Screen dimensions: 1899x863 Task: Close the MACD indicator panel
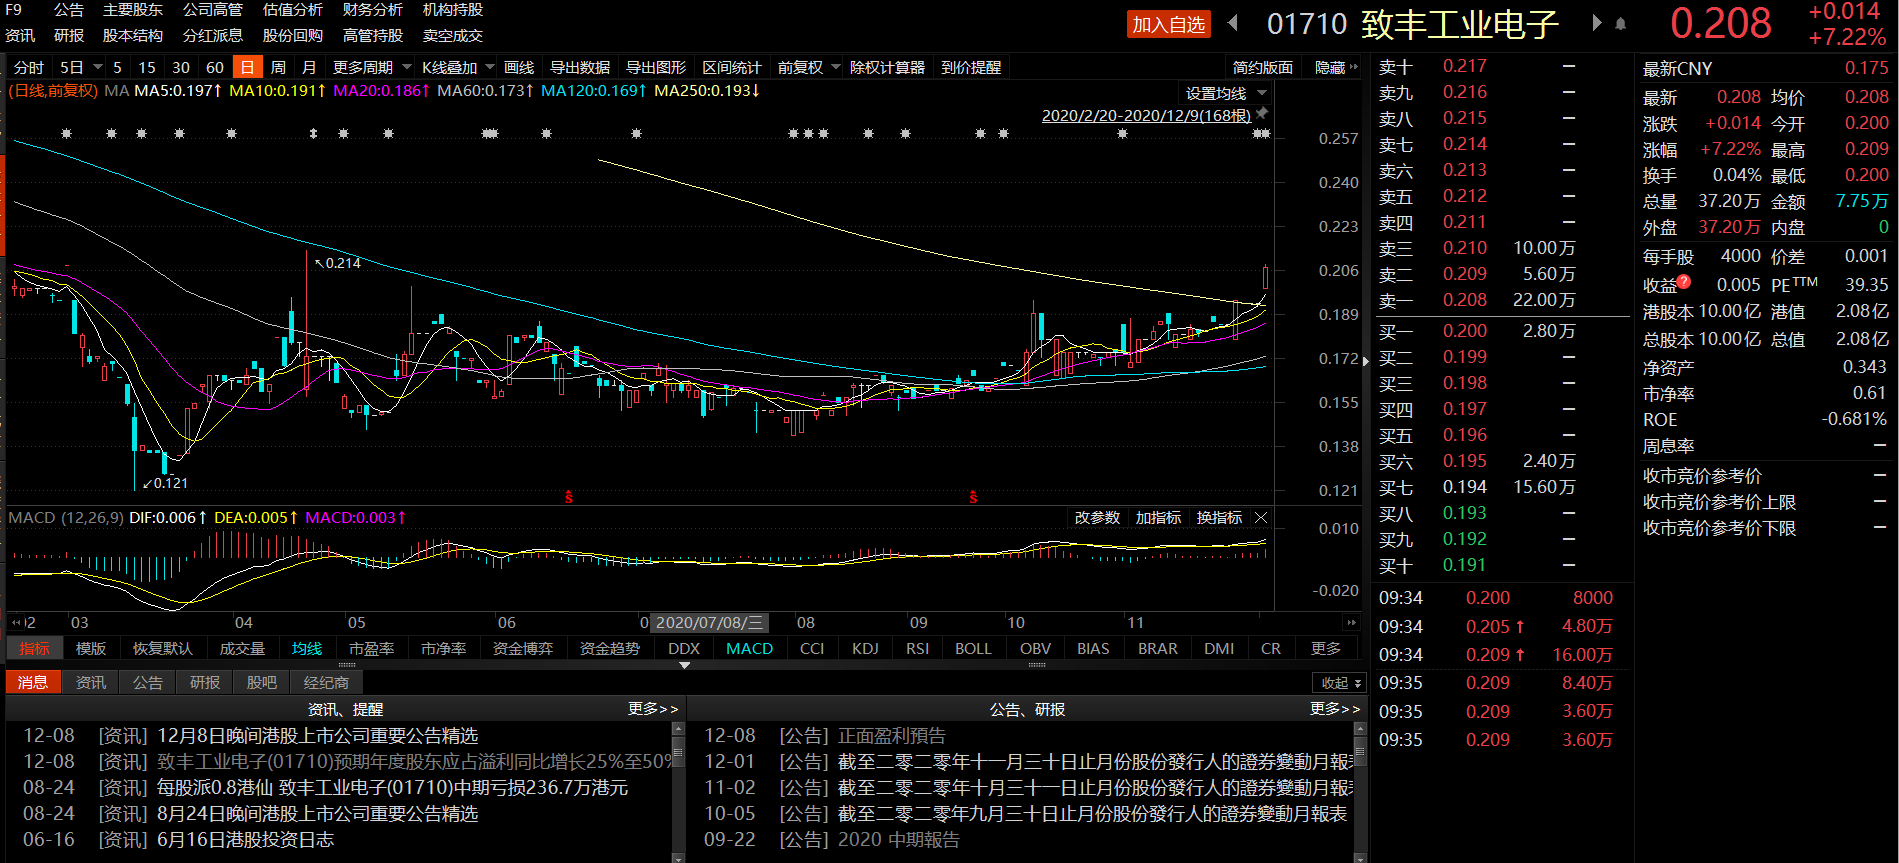pos(1261,518)
